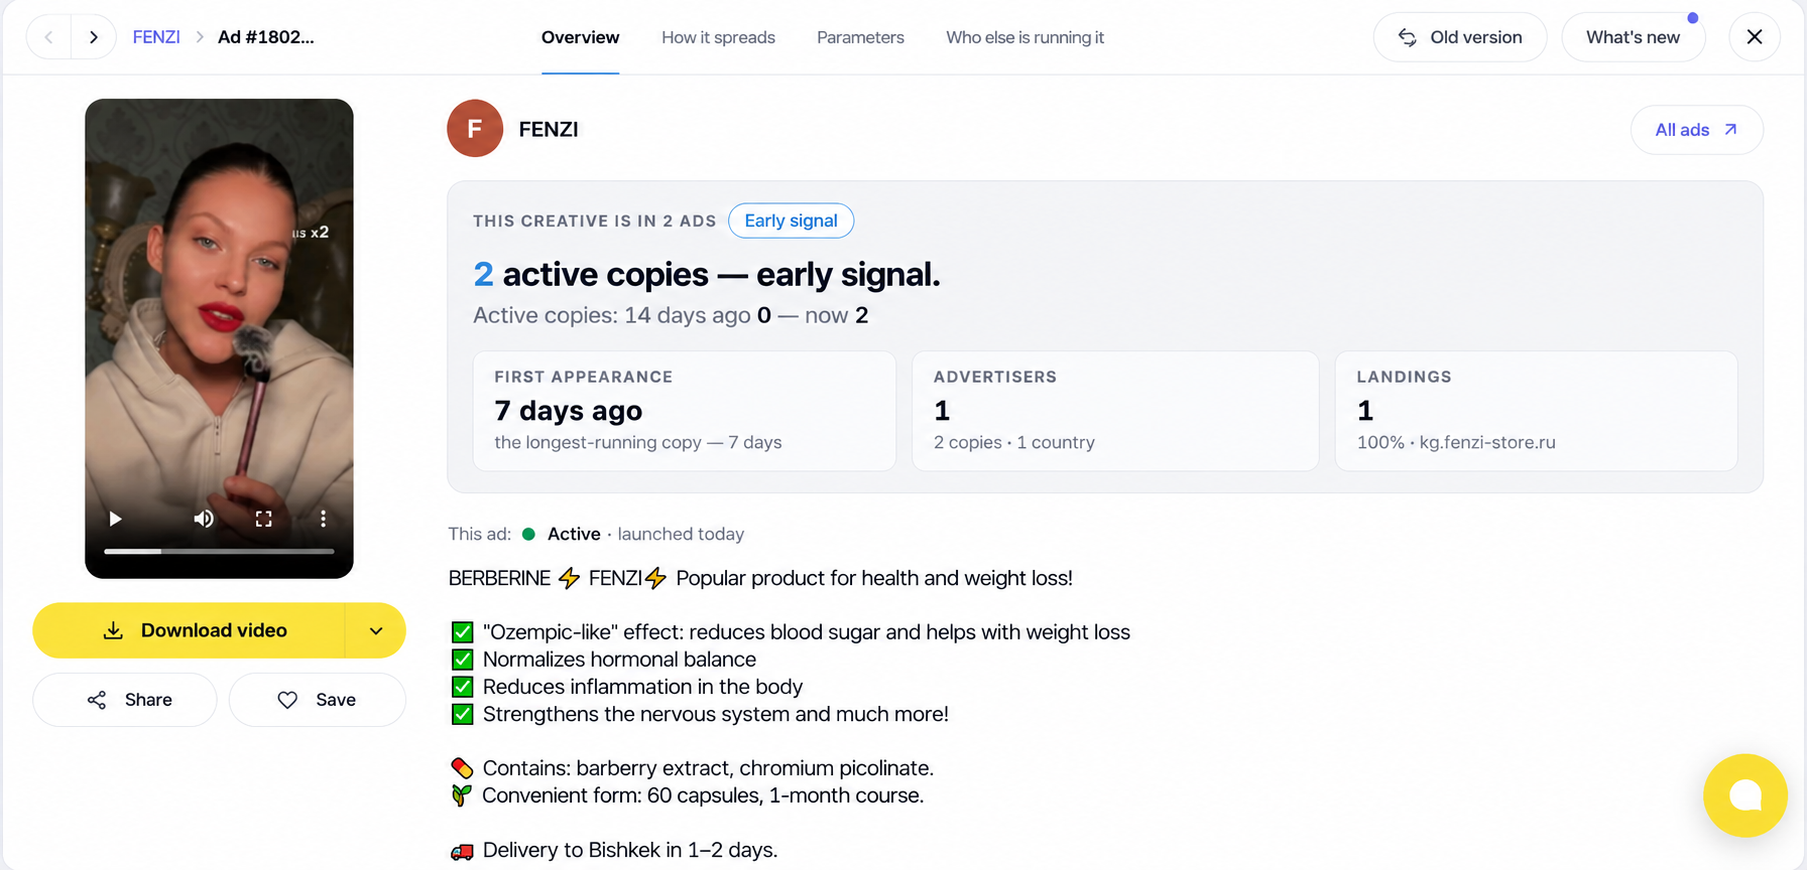Screen dimensions: 1807x870
Task: Share this ad
Action: [125, 700]
